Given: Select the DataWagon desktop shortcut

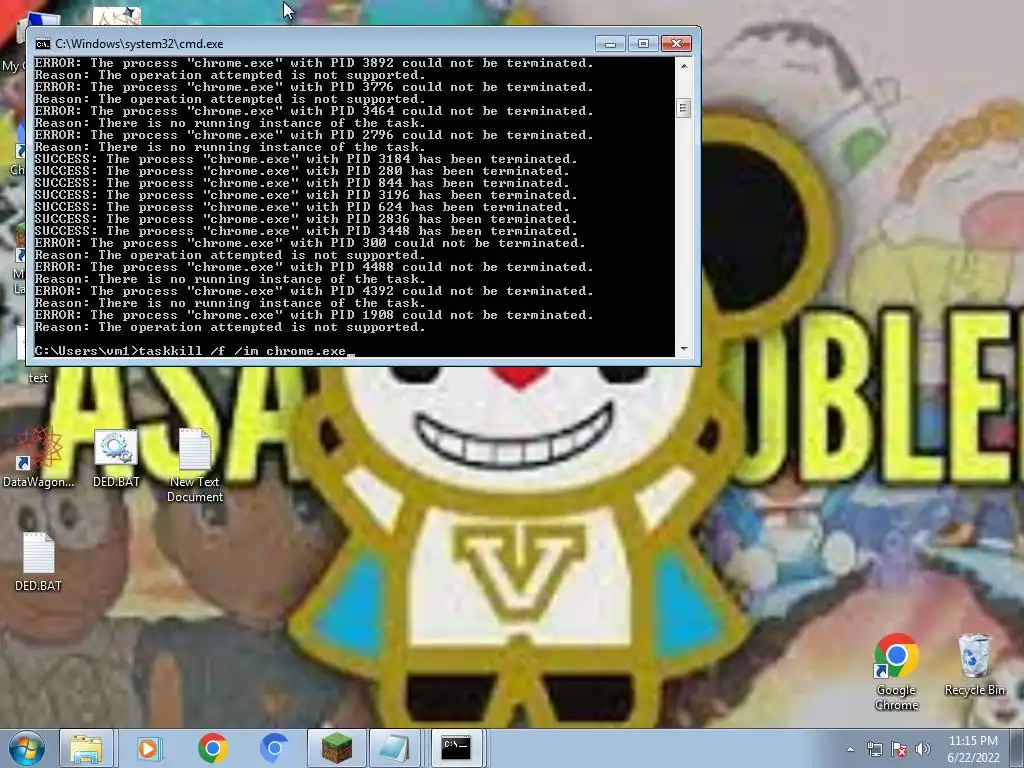Looking at the screenshot, I should [x=38, y=457].
